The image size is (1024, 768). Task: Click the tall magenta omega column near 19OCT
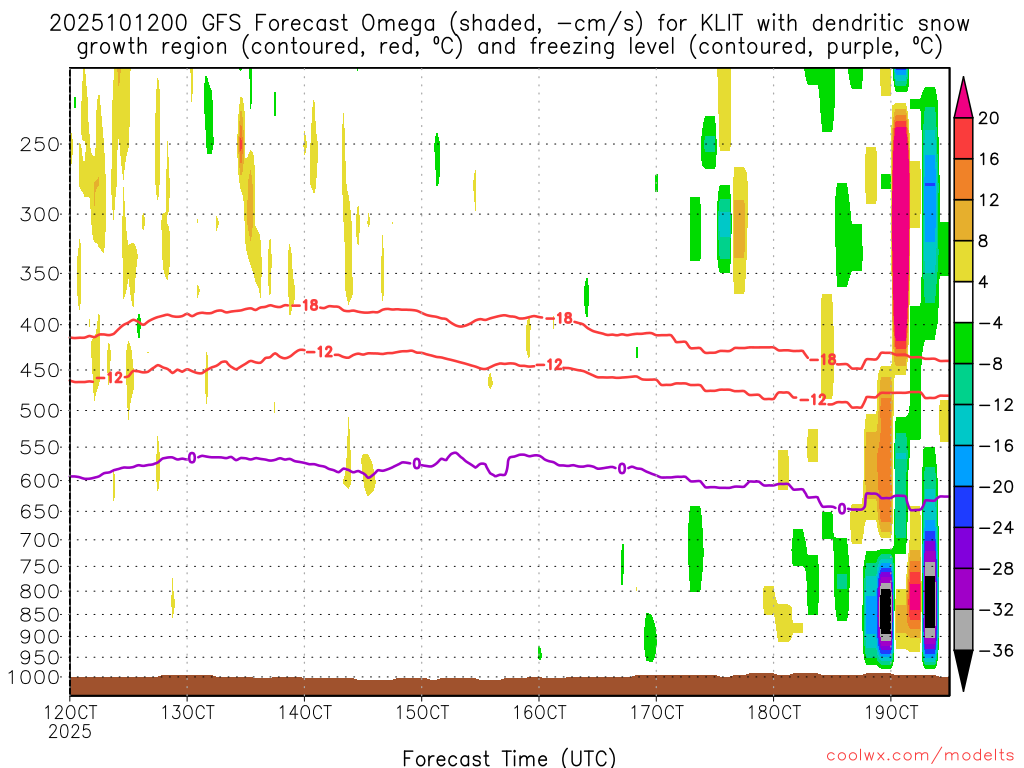coord(901,235)
